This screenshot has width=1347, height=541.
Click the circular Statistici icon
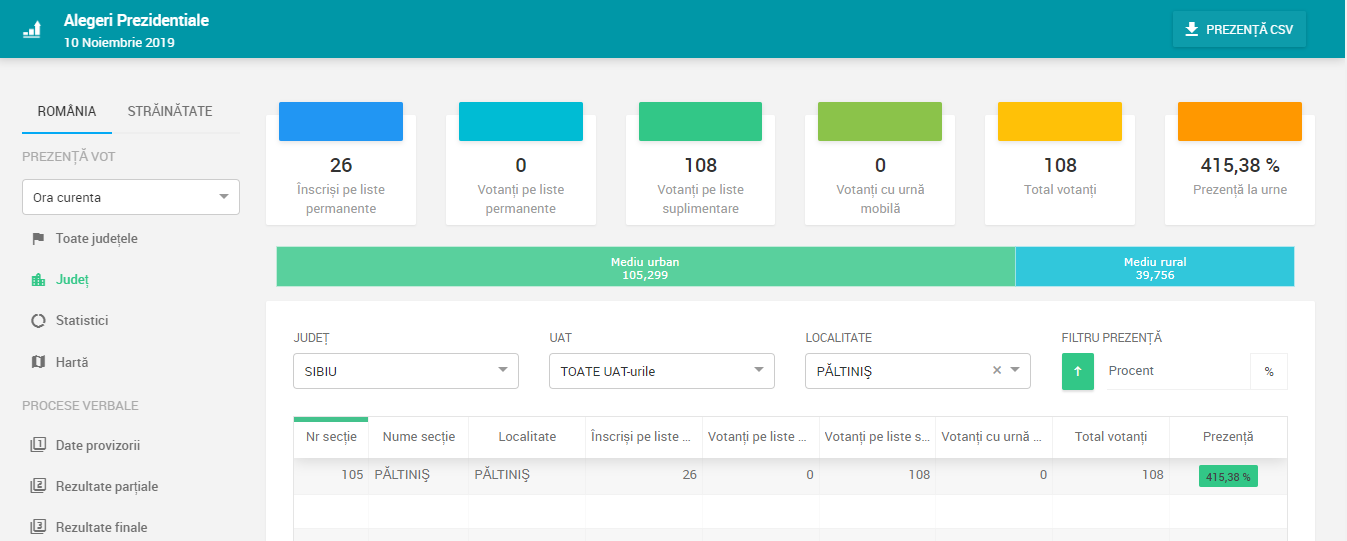(x=38, y=321)
